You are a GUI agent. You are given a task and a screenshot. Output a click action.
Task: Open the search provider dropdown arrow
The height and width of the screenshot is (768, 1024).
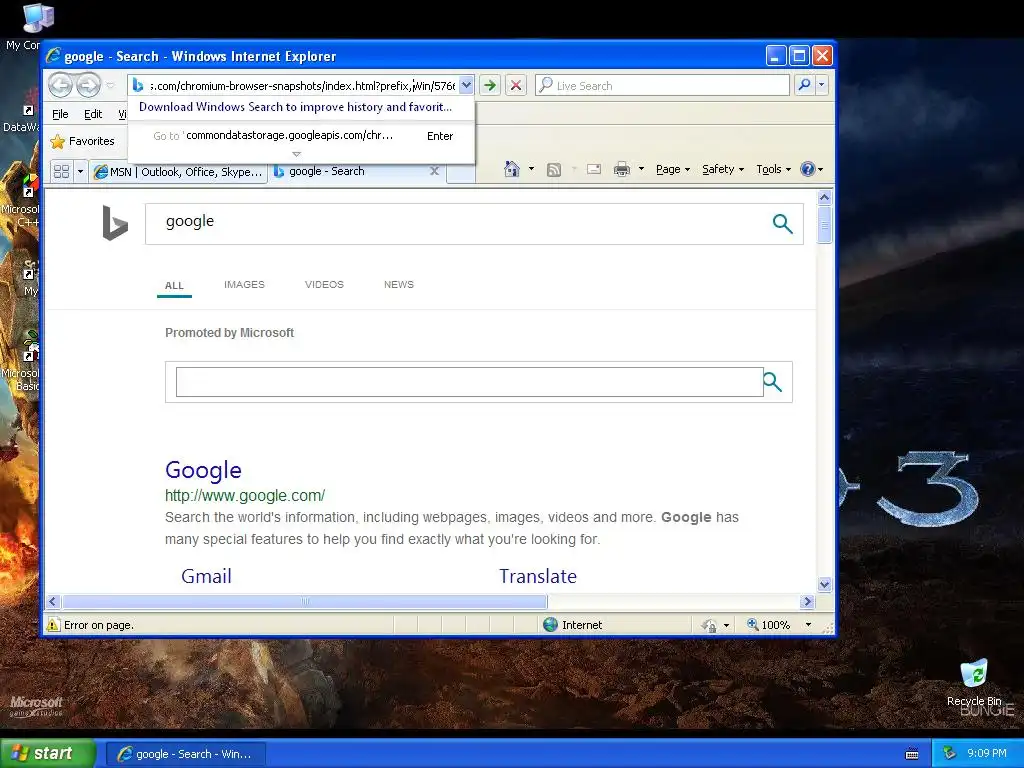pyautogui.click(x=822, y=85)
